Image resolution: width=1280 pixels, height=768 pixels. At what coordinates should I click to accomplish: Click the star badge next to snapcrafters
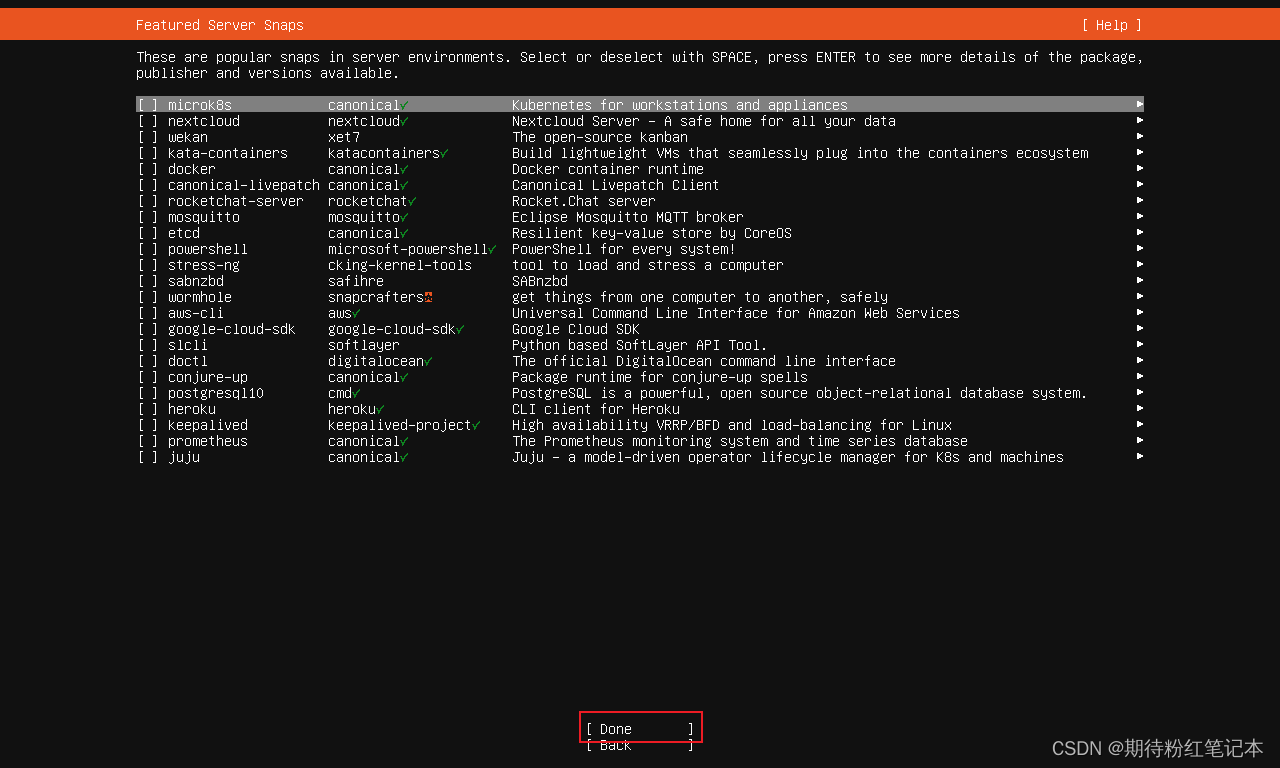tap(428, 297)
